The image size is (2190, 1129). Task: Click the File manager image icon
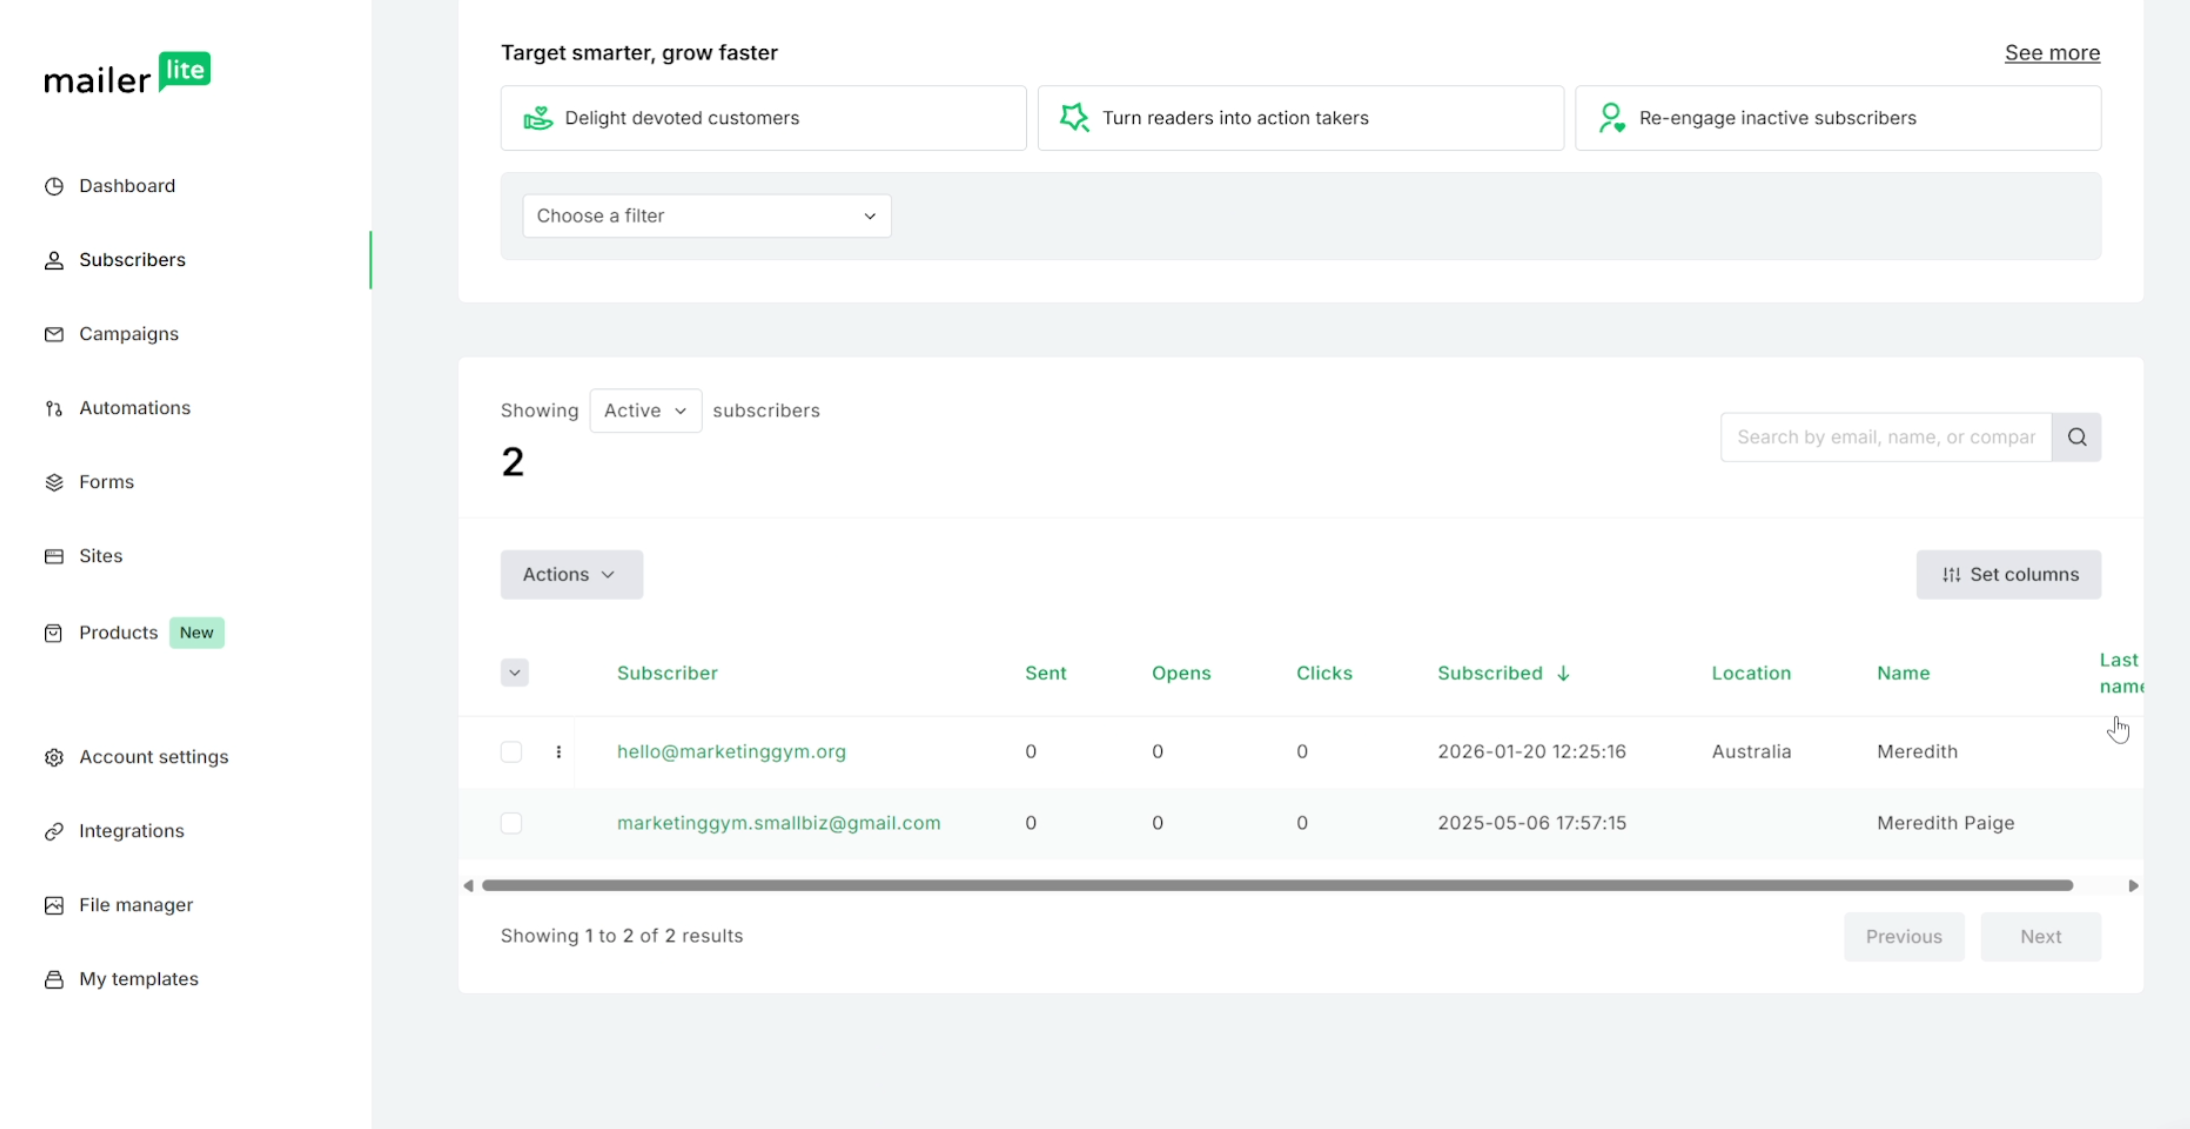tap(54, 905)
